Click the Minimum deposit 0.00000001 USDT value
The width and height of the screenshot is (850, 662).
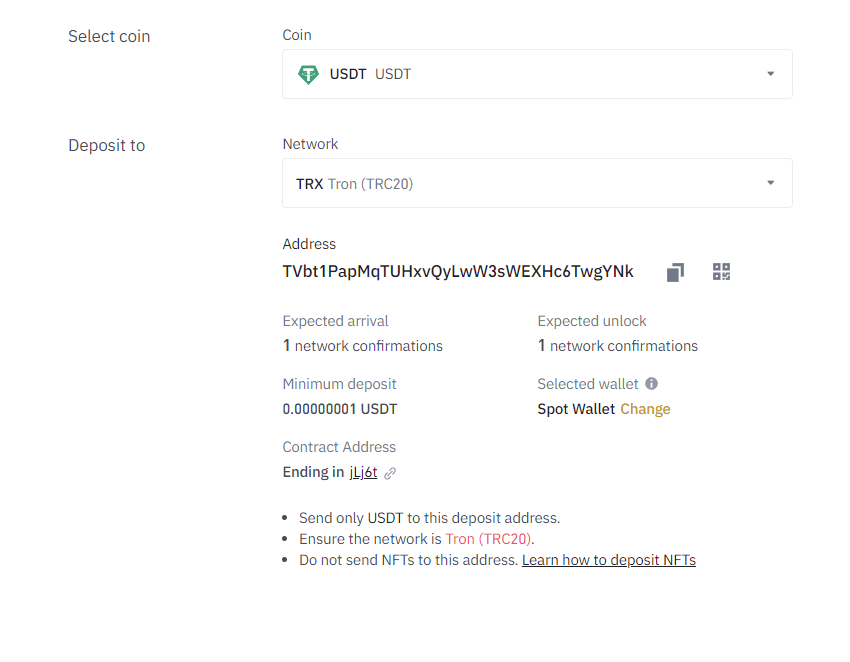coord(340,409)
